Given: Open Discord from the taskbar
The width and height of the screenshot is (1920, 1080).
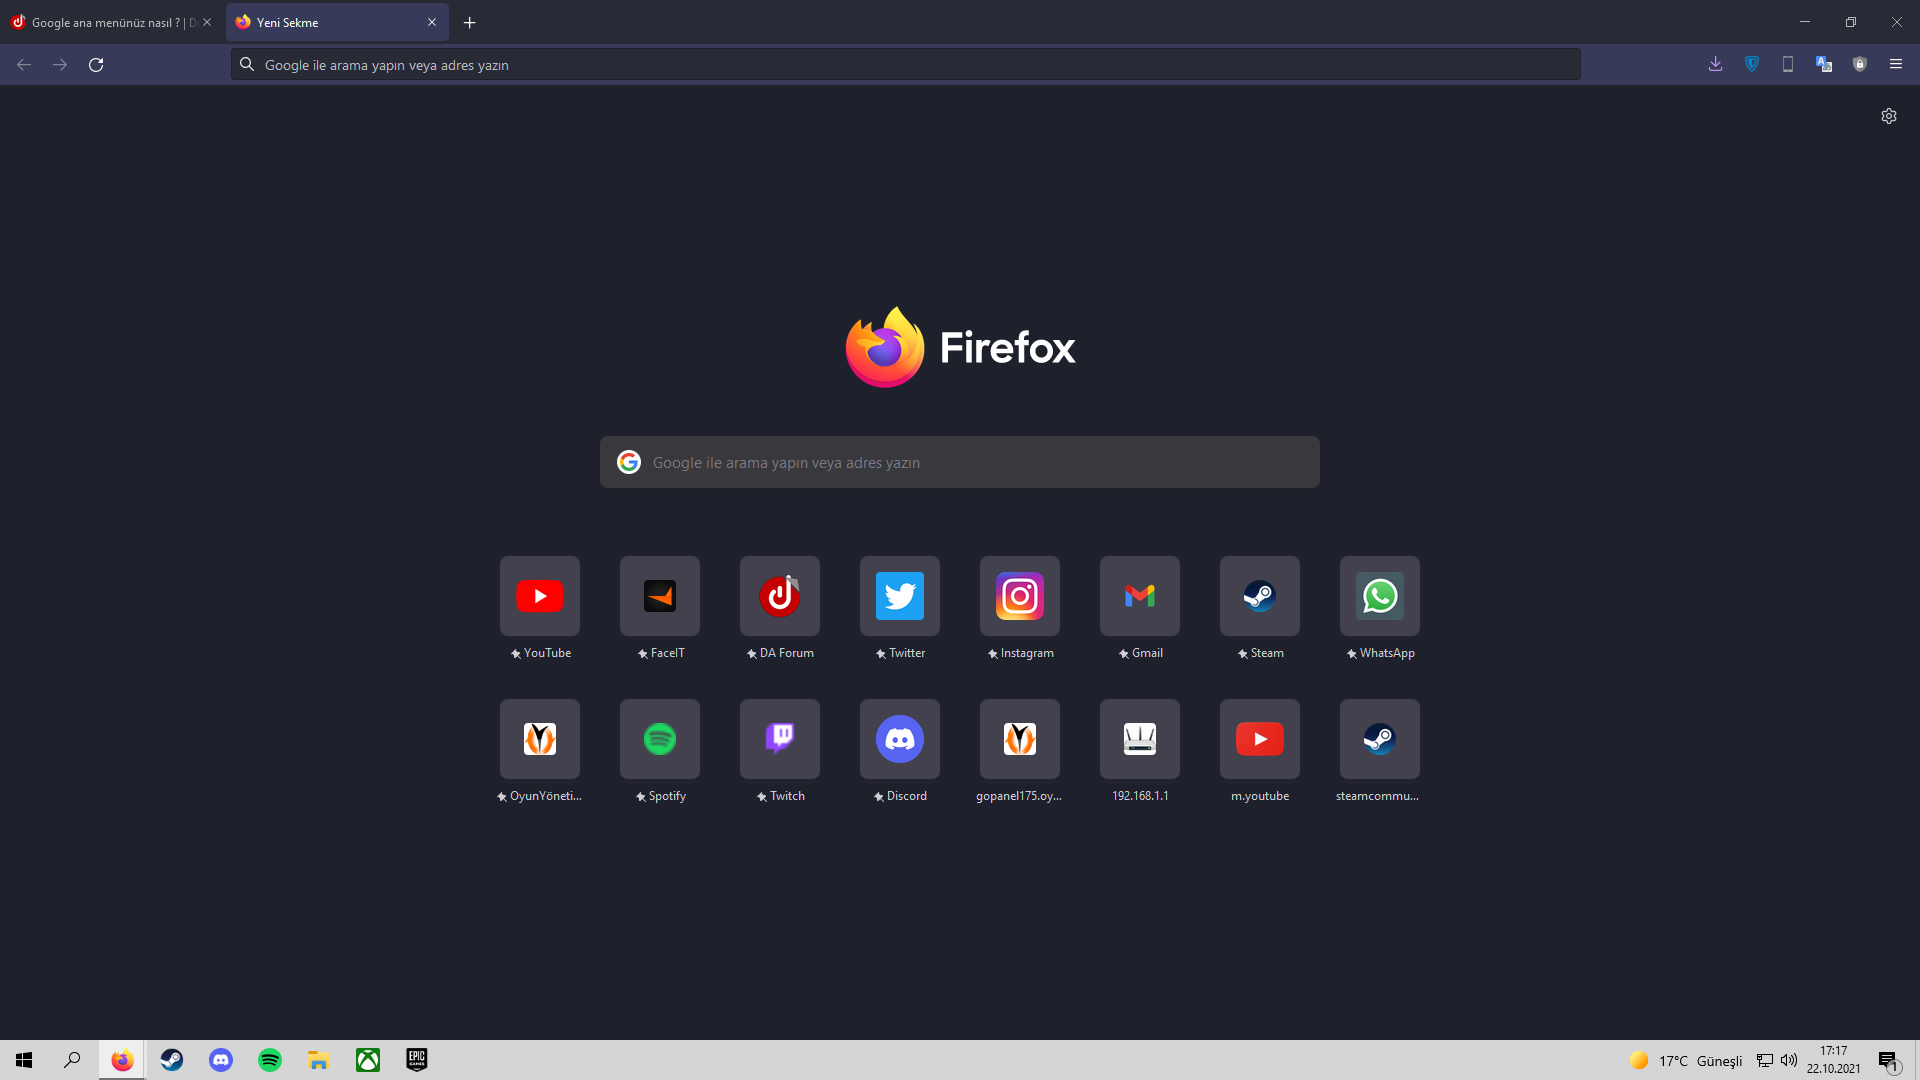Looking at the screenshot, I should [x=221, y=1060].
